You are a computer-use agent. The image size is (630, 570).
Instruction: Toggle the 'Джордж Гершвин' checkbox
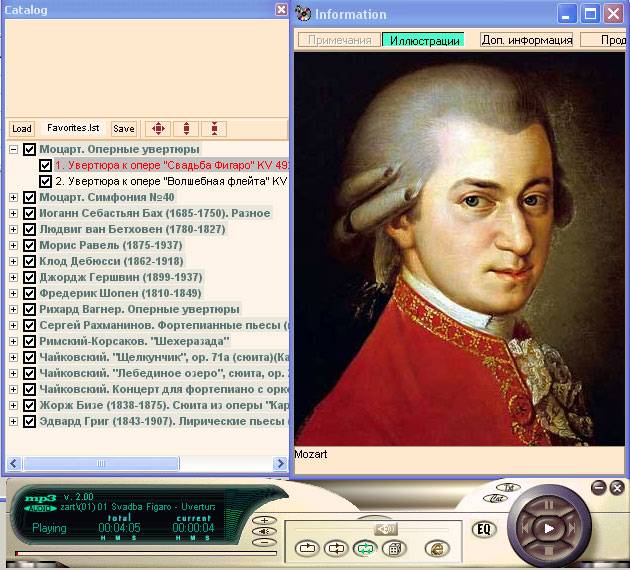pyautogui.click(x=29, y=278)
